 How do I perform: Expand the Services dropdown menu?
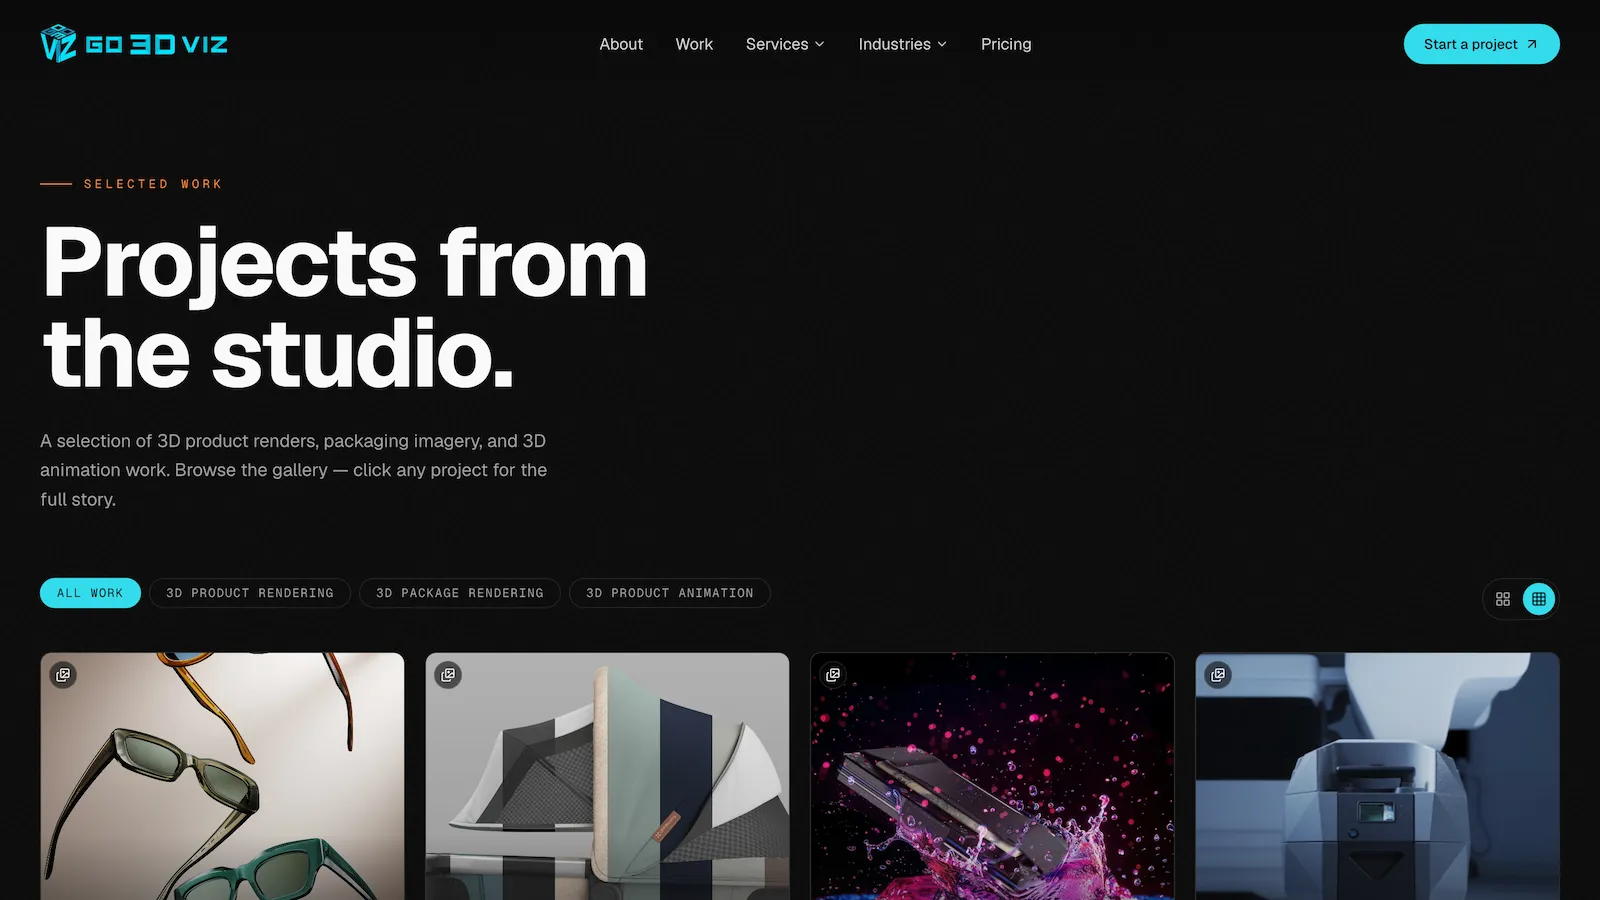coord(785,44)
